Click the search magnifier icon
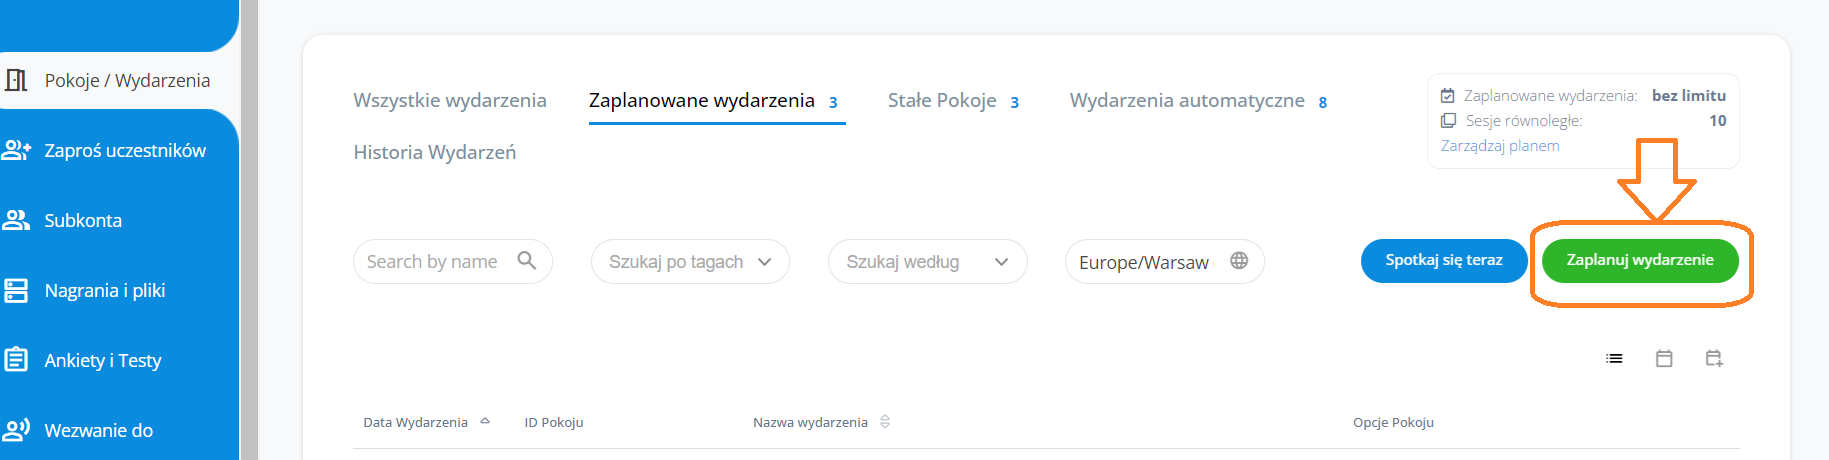This screenshot has height=460, width=1829. click(527, 261)
